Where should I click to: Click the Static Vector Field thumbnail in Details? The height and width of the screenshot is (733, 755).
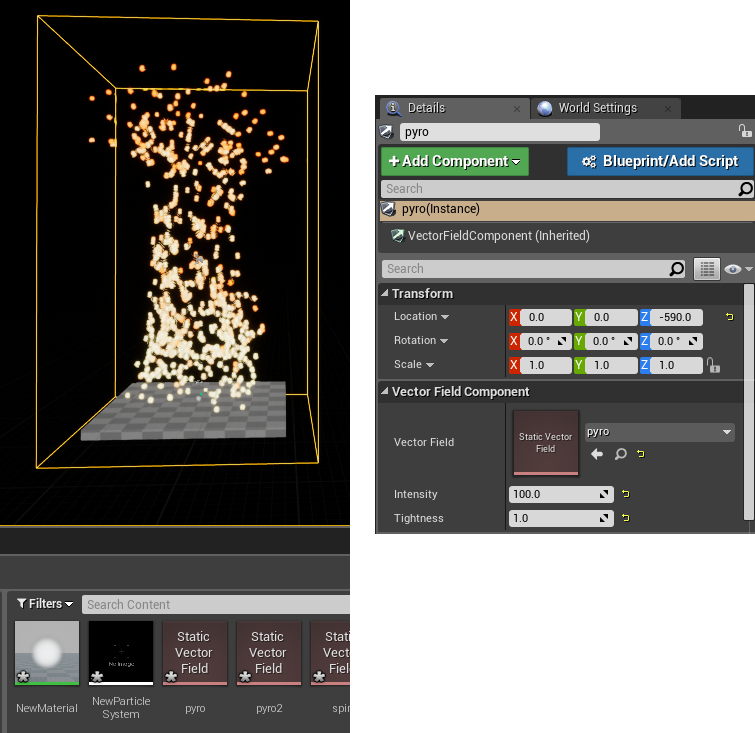pyautogui.click(x=546, y=443)
